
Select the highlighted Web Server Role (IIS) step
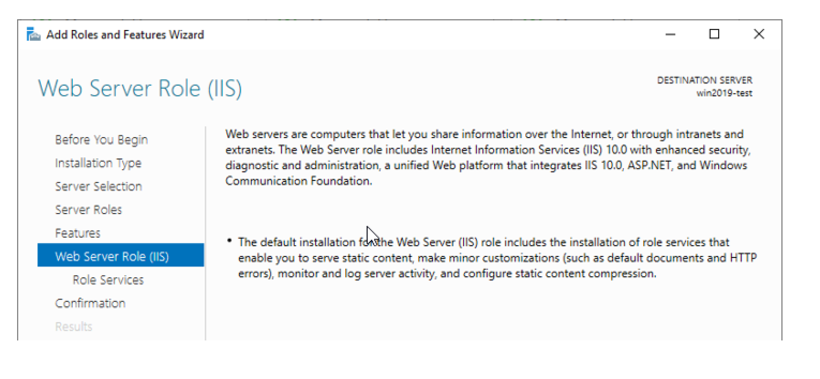pyautogui.click(x=121, y=256)
